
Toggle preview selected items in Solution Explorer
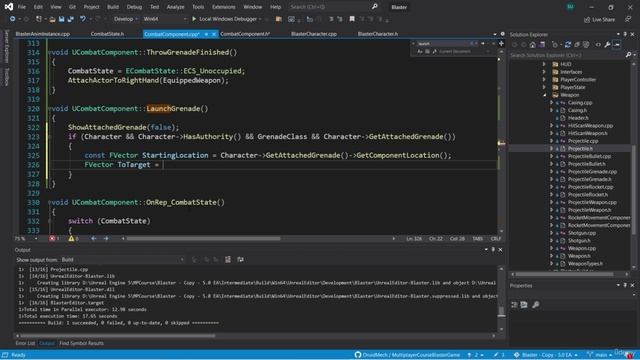(617, 44)
